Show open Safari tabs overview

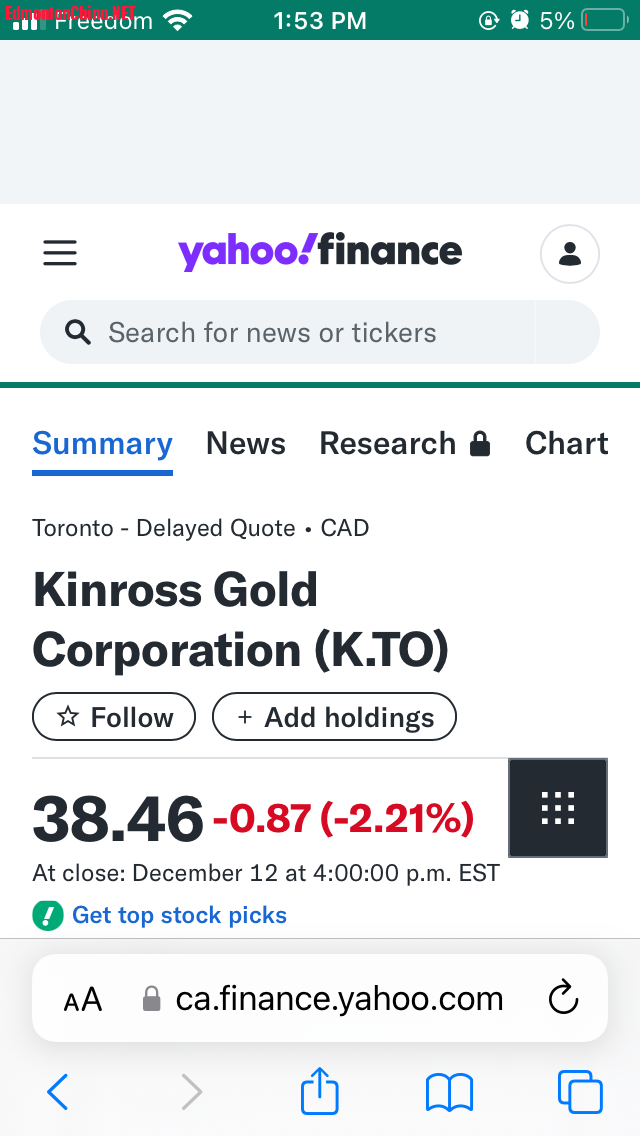[x=579, y=1091]
